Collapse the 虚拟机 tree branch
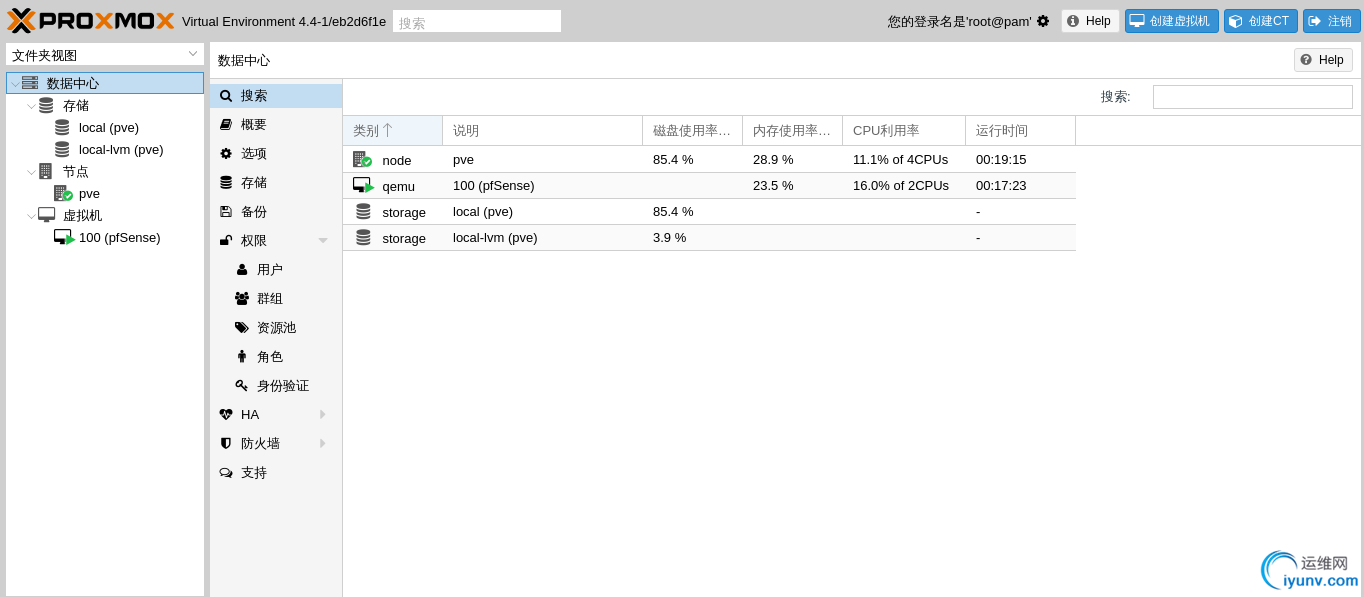1364x597 pixels. coord(31,215)
